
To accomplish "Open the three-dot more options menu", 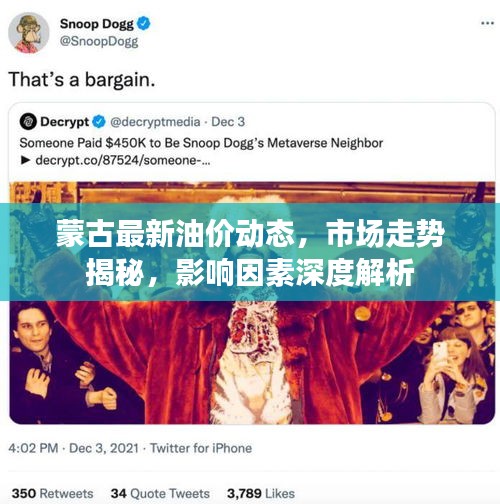I will (487, 23).
